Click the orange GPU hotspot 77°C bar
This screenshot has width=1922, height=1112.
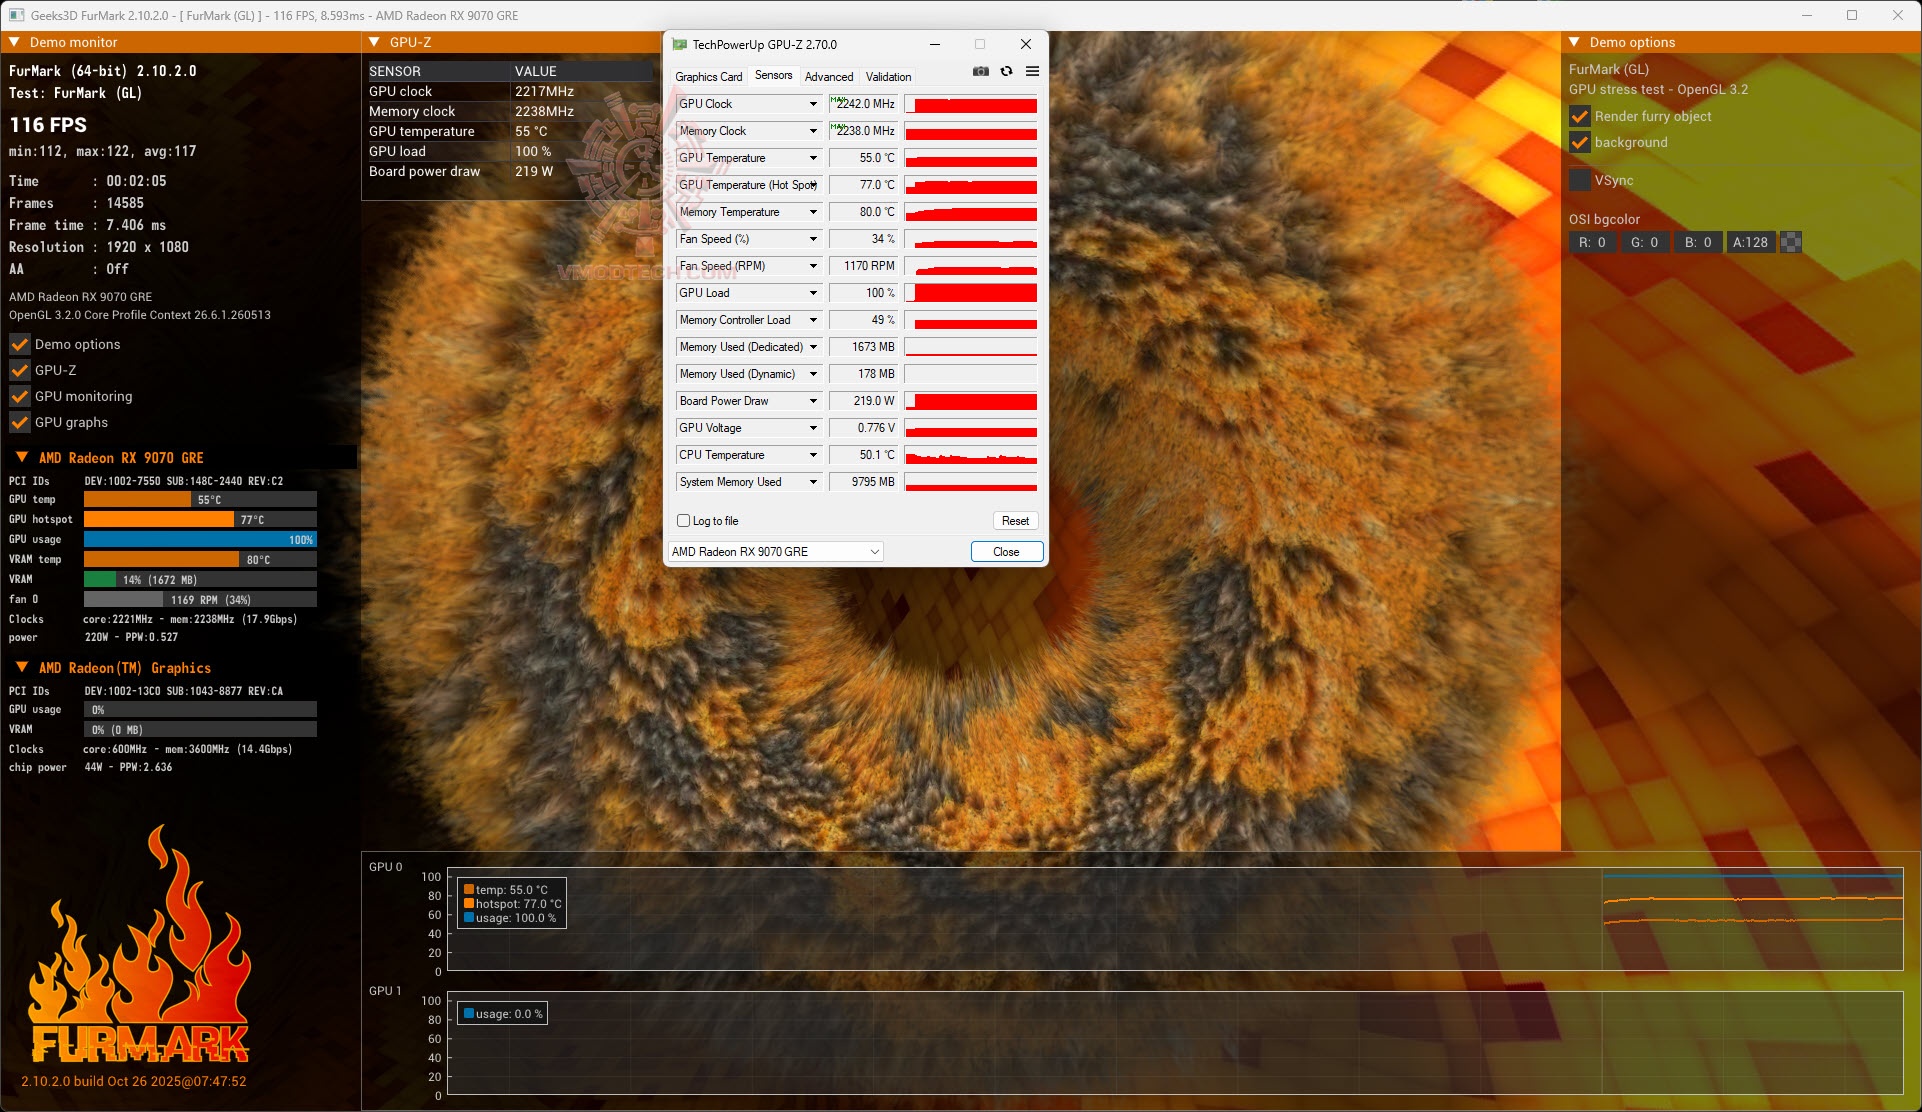coord(159,520)
